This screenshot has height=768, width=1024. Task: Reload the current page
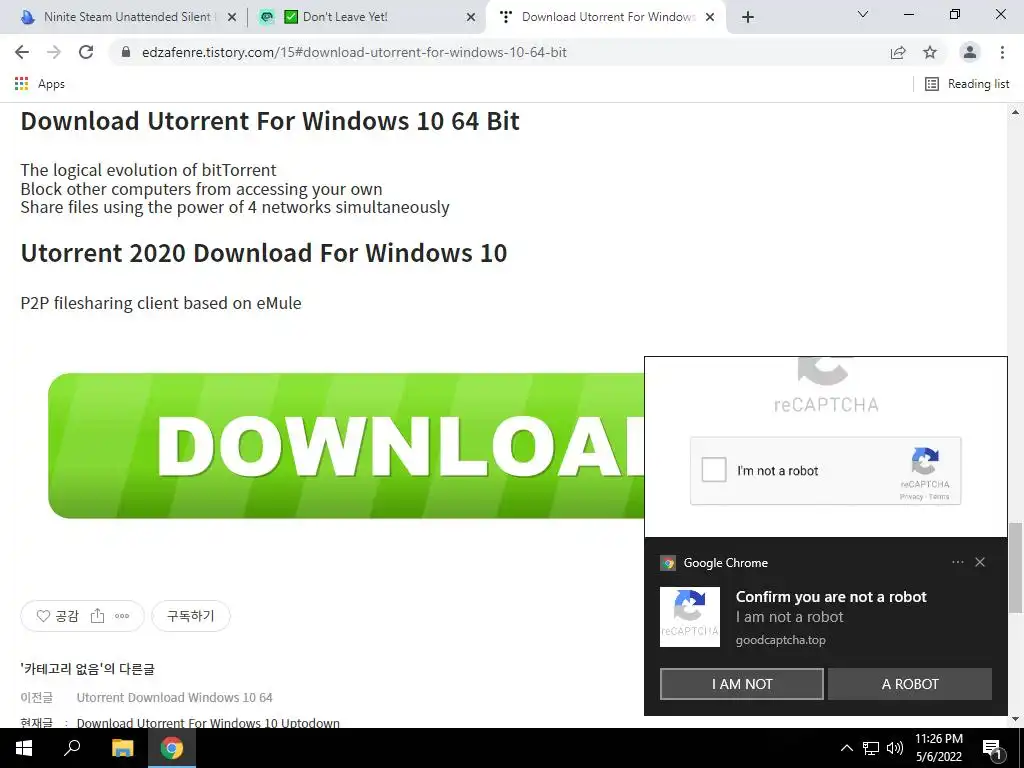pos(86,52)
